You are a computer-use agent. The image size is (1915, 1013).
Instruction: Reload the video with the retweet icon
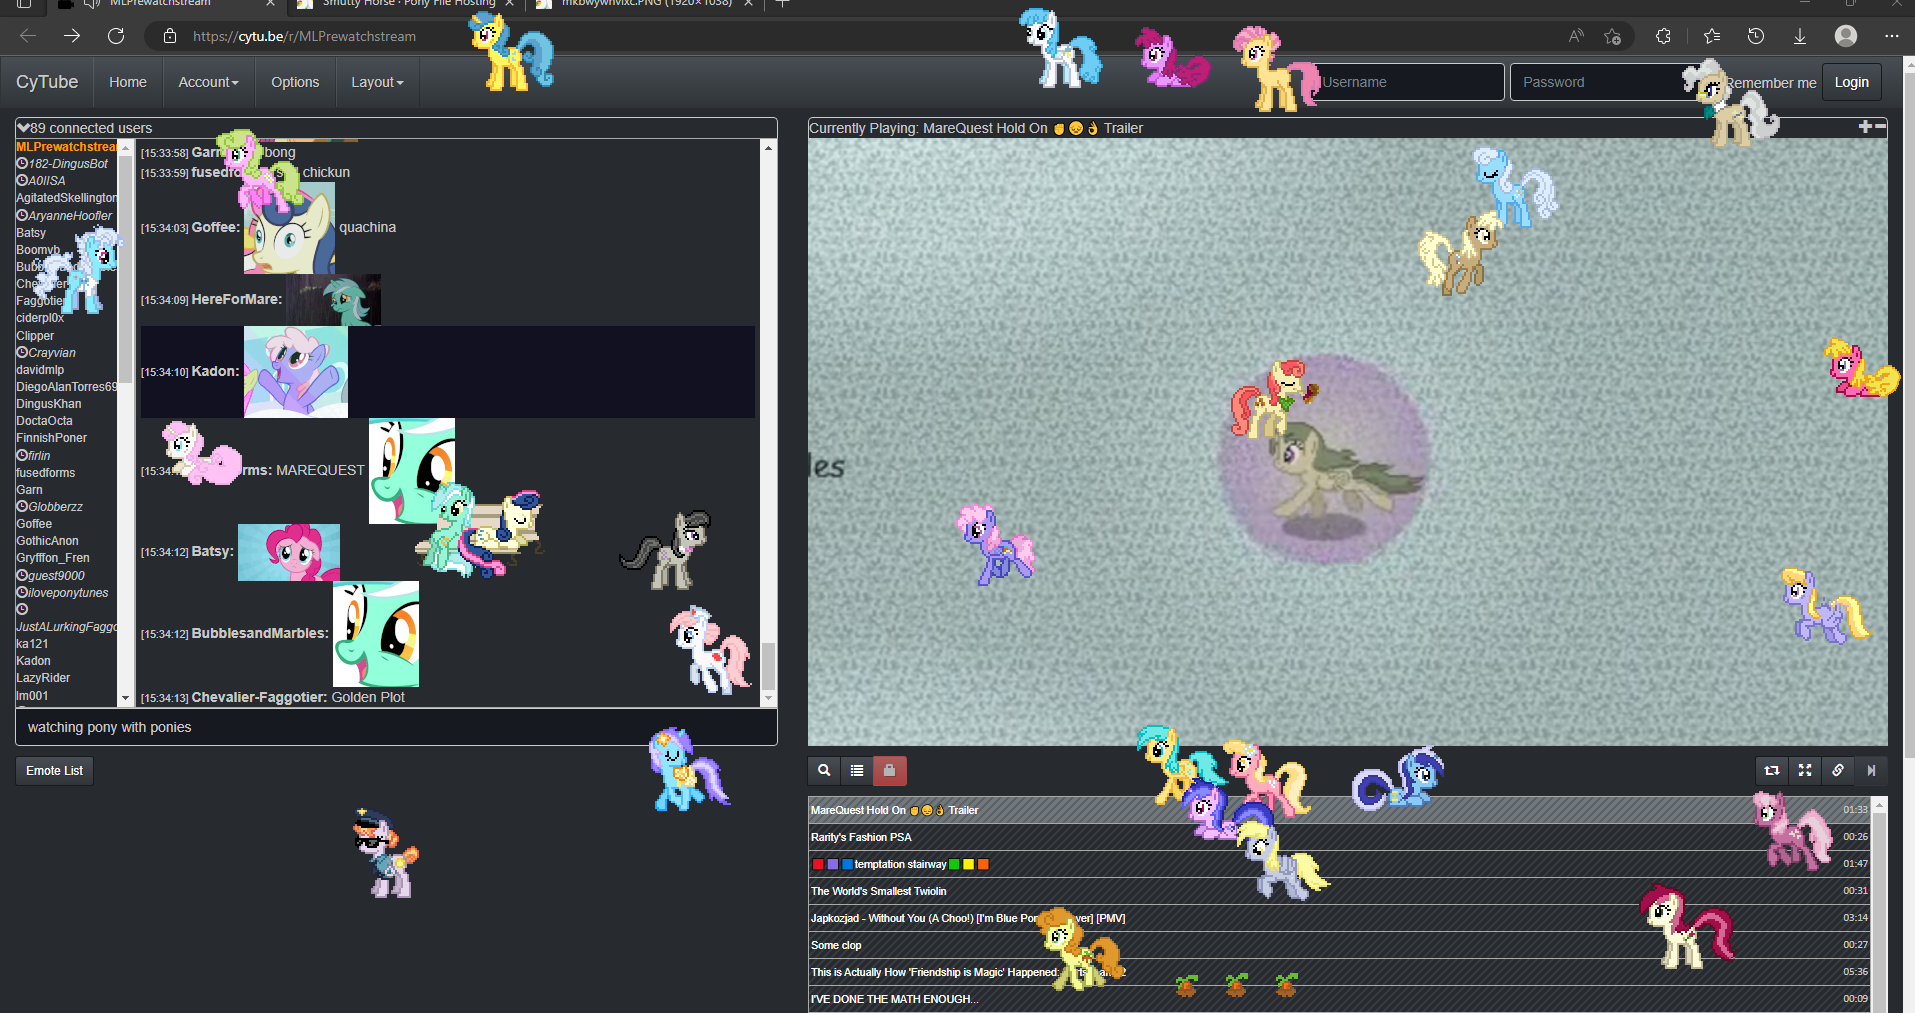(1772, 771)
